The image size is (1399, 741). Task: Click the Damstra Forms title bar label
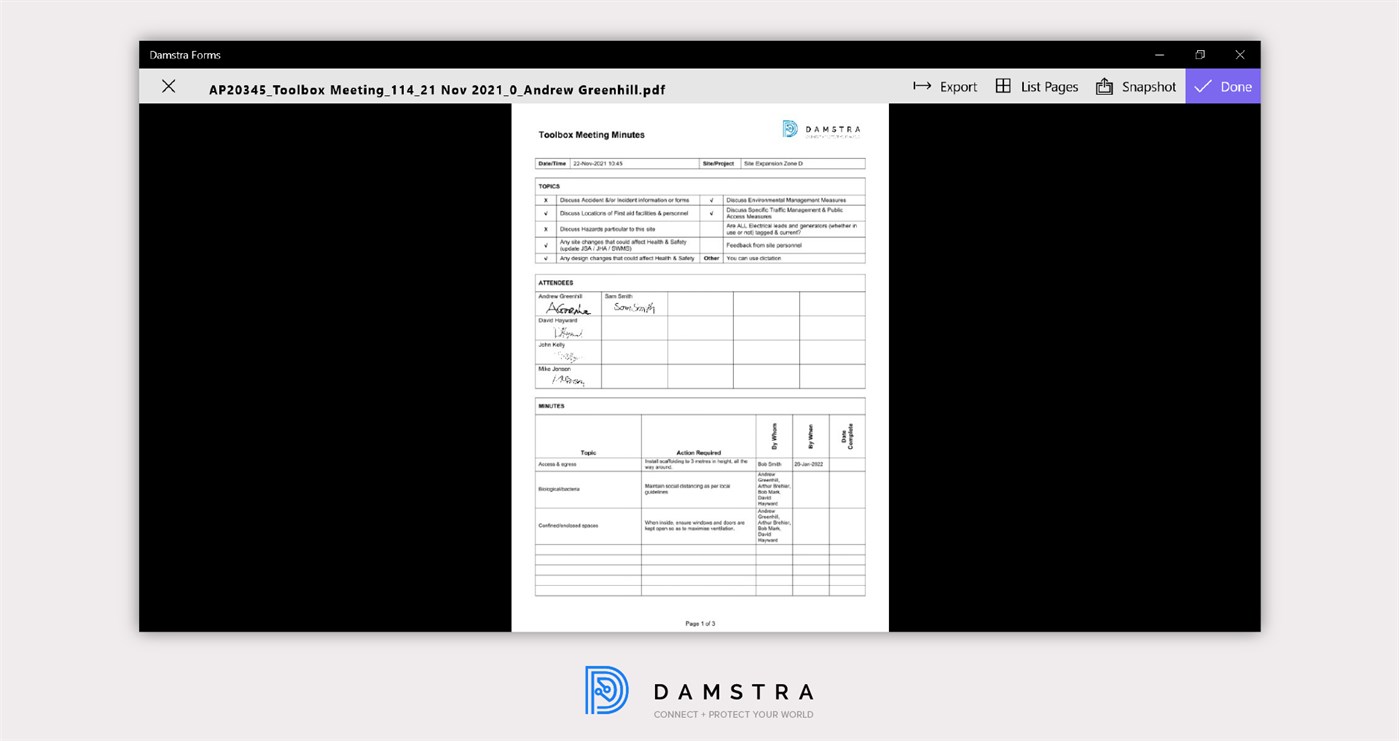(x=186, y=54)
